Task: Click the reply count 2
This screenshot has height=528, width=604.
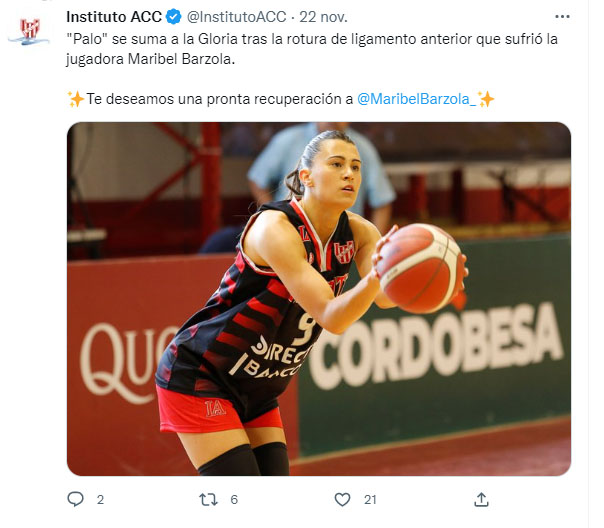Action: click(100, 500)
